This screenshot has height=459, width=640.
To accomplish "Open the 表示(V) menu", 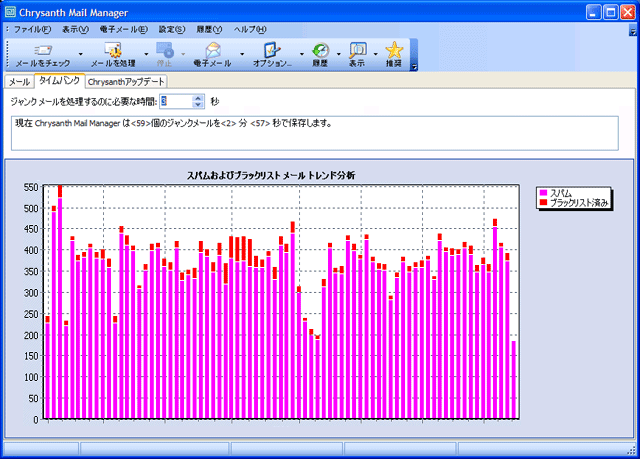I will tap(75, 29).
